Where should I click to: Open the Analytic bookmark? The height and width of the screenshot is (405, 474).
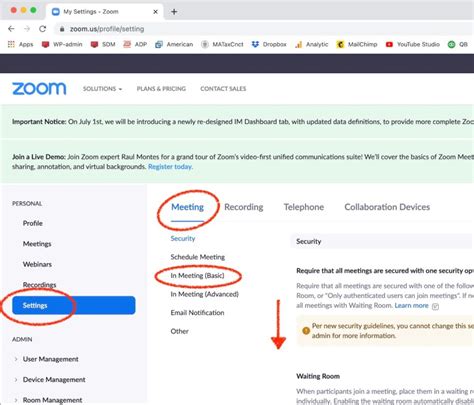312,44
